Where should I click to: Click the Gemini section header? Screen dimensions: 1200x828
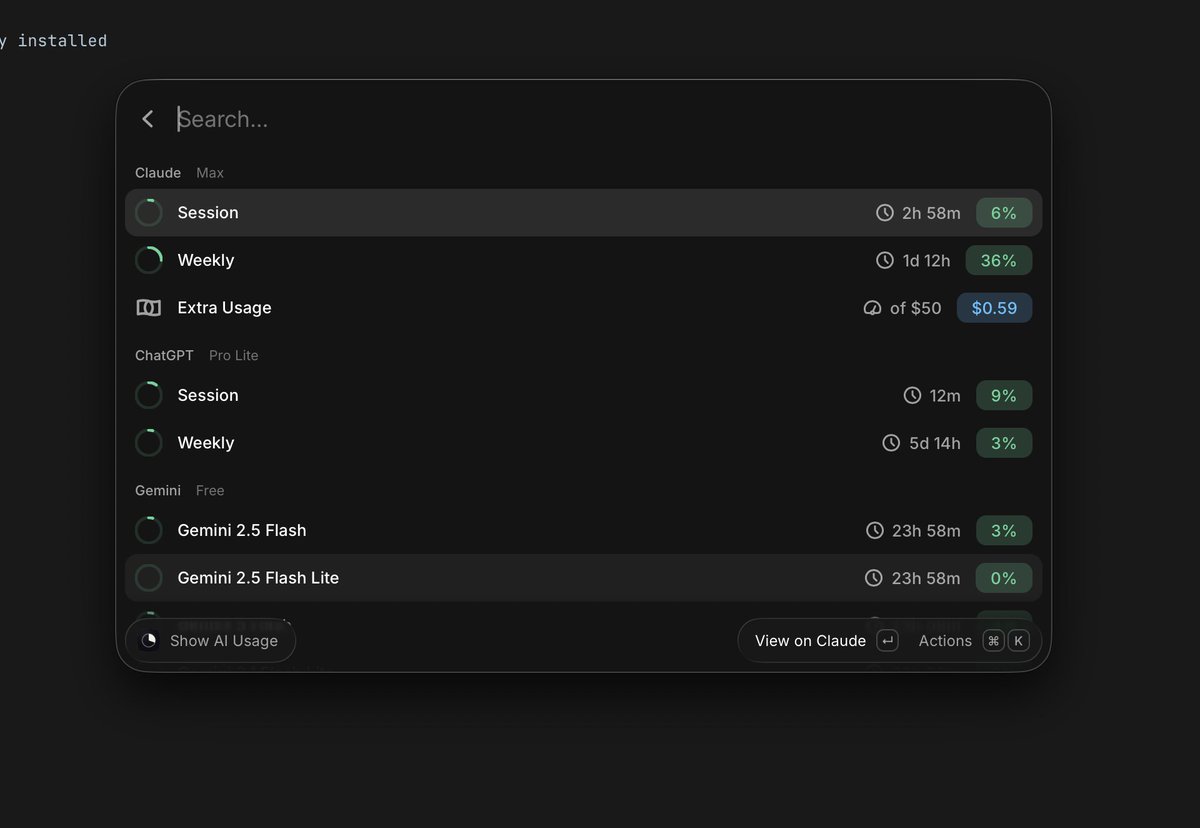click(x=158, y=490)
